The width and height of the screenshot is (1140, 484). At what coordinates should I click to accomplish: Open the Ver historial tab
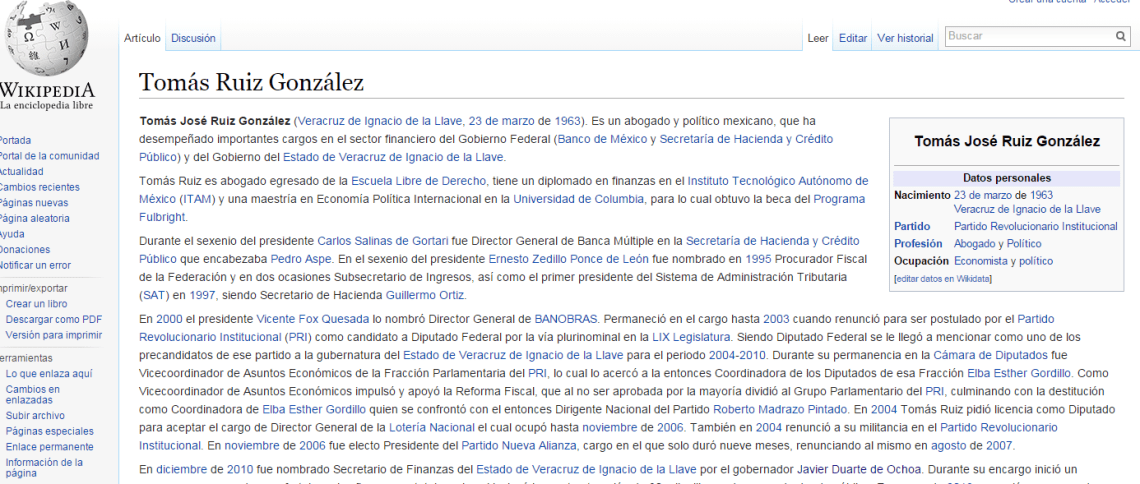pos(905,39)
